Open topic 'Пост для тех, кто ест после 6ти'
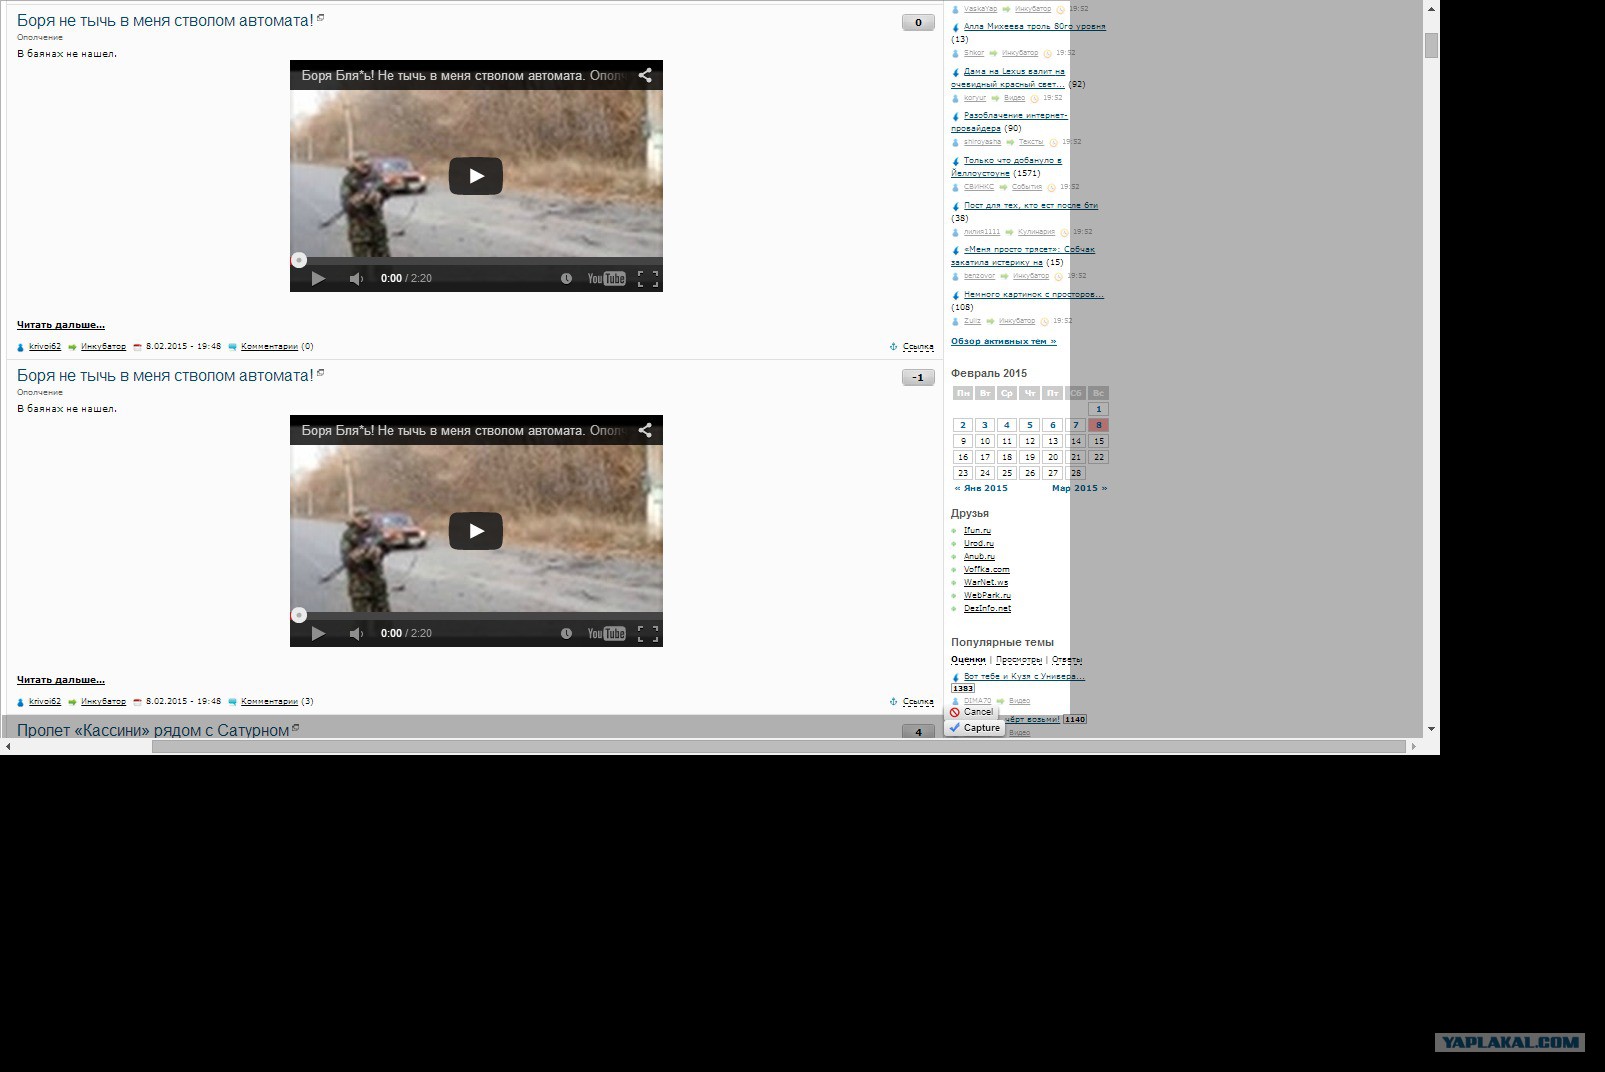Screen dimensions: 1605x1072 click(x=1031, y=205)
